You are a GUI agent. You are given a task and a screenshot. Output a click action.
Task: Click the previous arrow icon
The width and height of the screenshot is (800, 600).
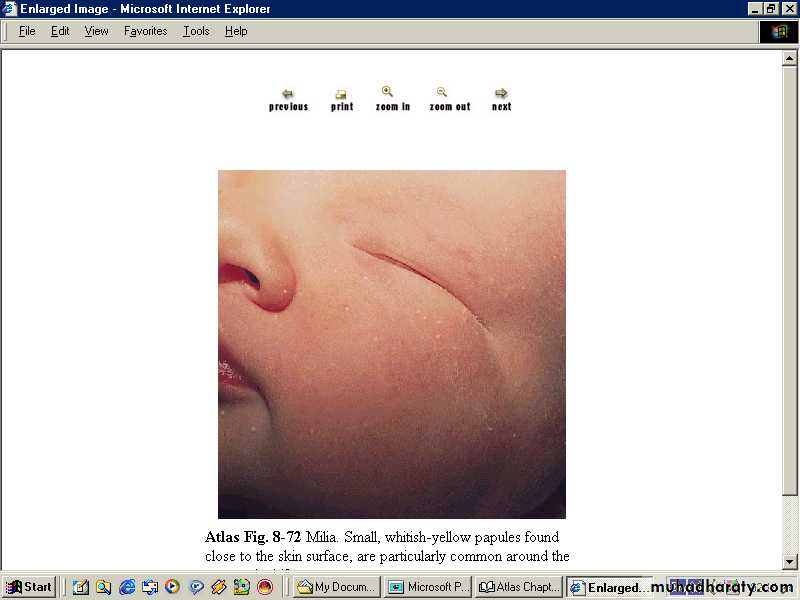[288, 94]
